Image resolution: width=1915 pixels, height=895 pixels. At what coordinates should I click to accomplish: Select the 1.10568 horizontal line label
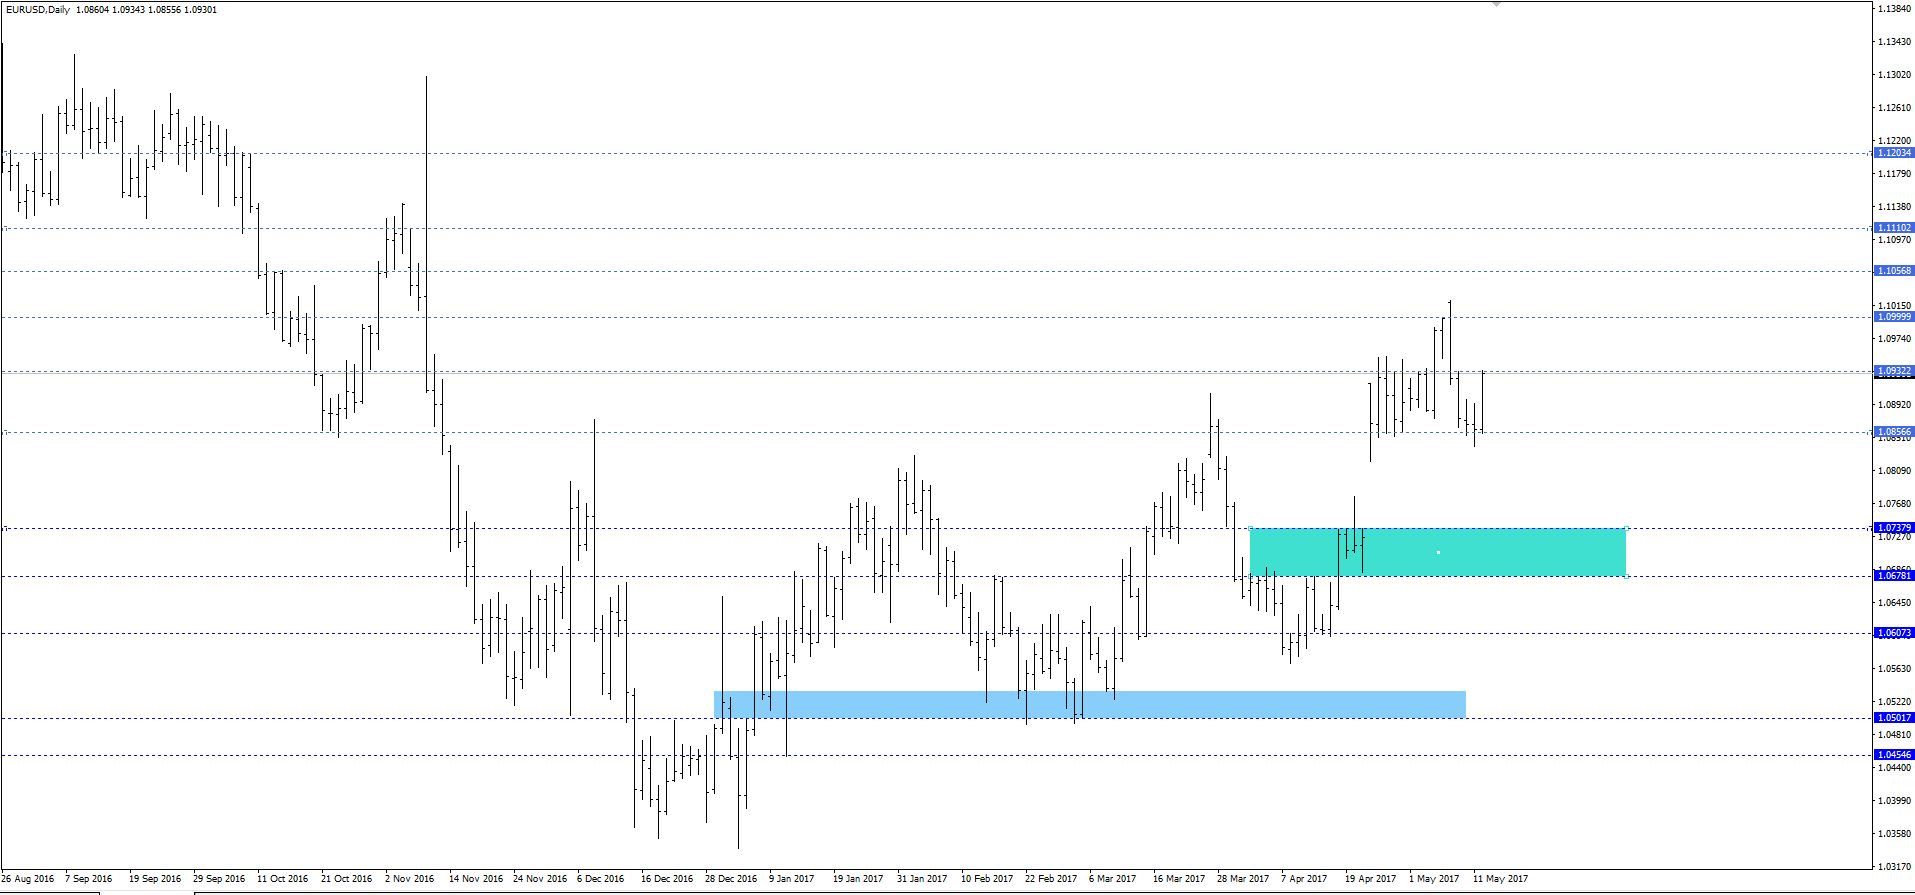[x=1893, y=271]
